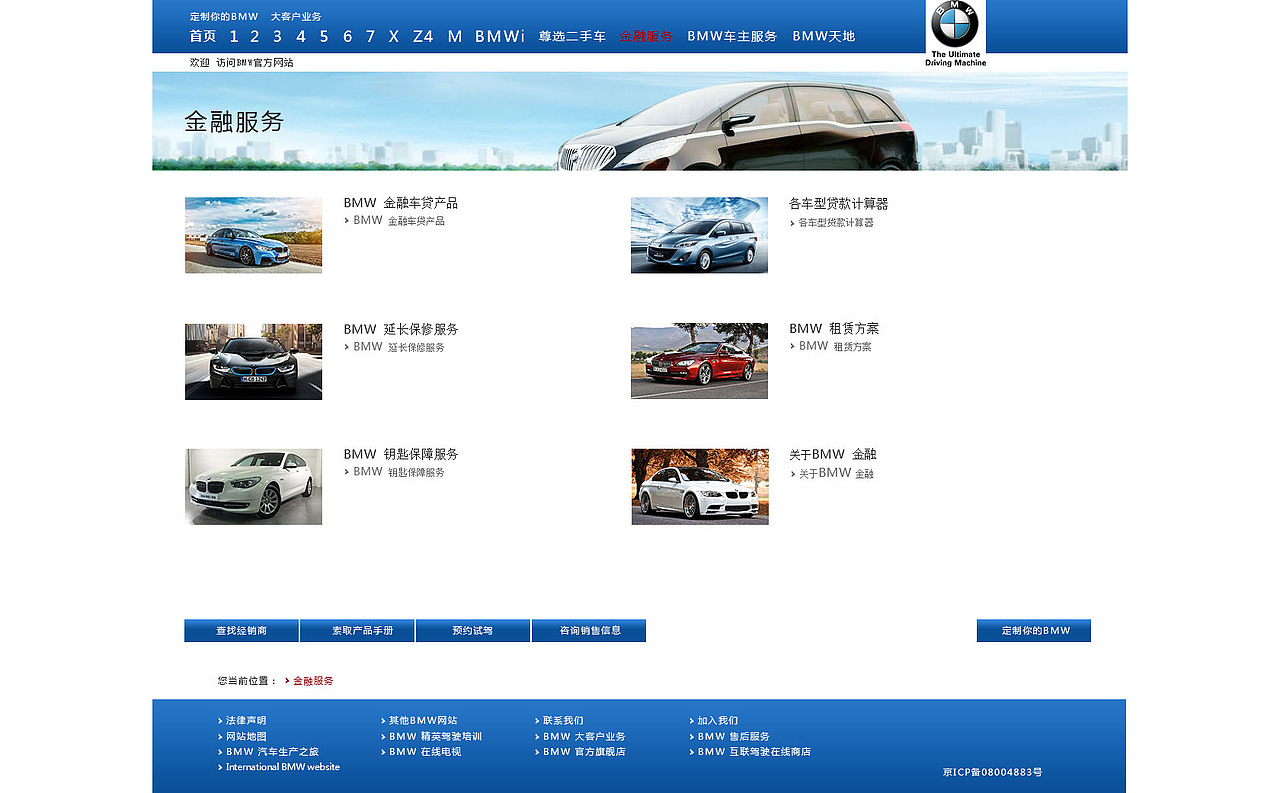Click the BMW 租赁方案 heading
Viewport: 1280px width, 793px height.
pyautogui.click(x=834, y=328)
